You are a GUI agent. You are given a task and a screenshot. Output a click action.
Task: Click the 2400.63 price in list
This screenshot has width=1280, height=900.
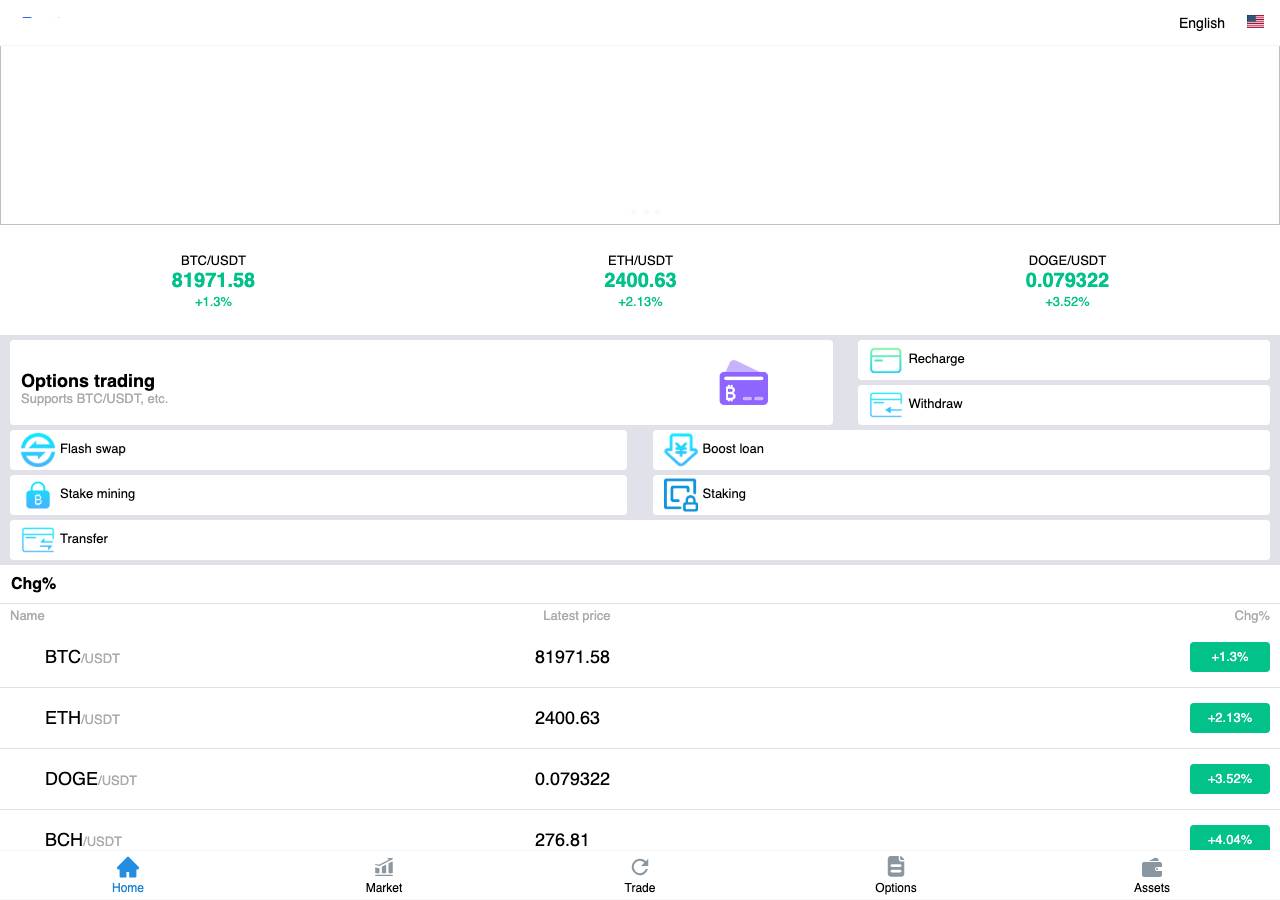coord(567,718)
